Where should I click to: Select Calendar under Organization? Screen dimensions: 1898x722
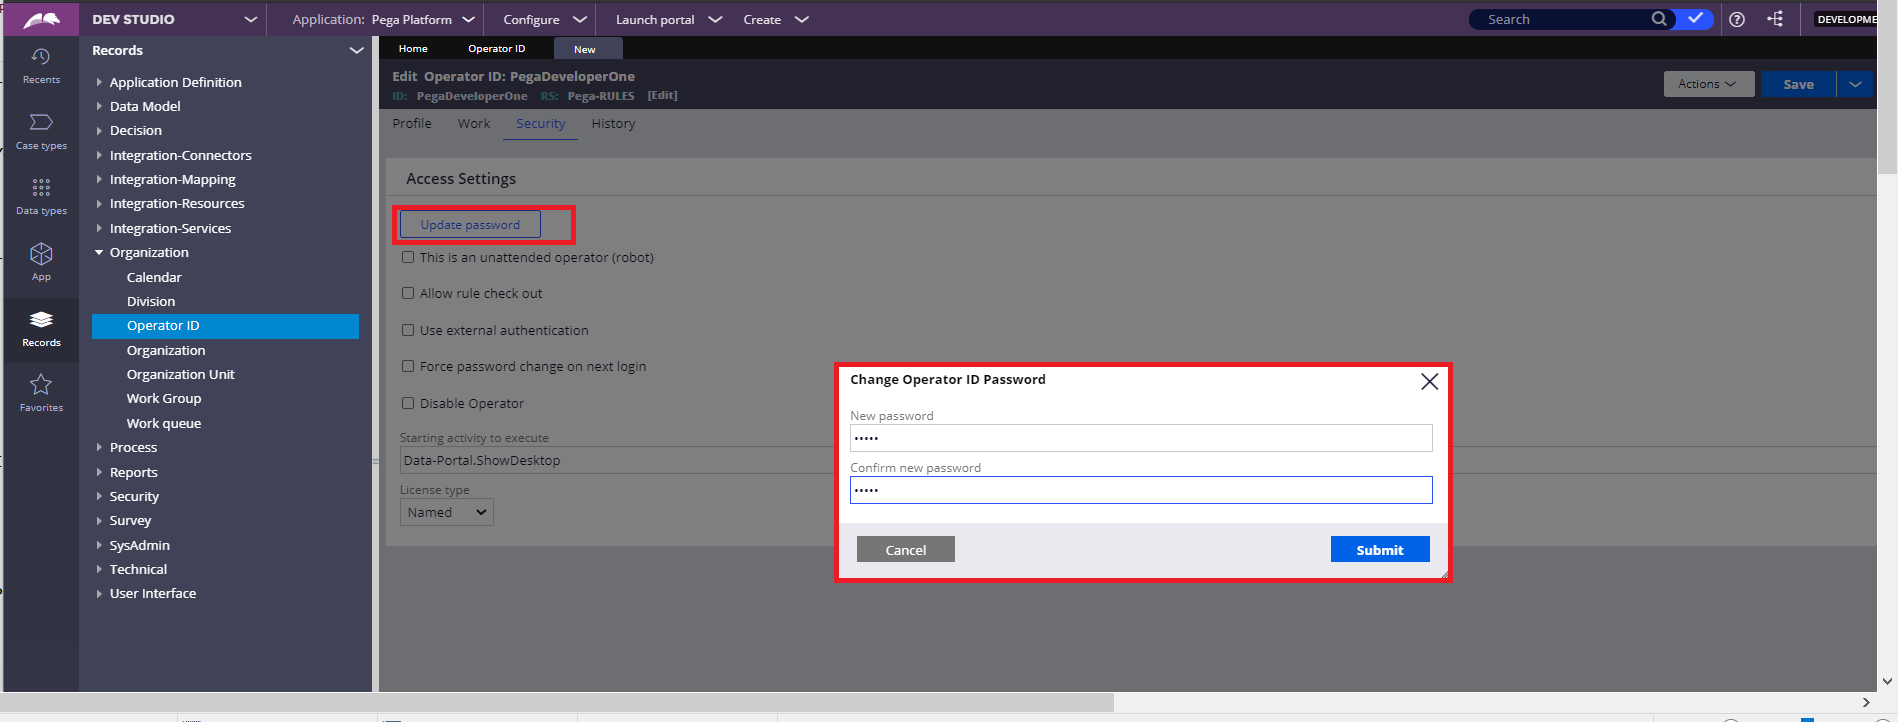(x=154, y=277)
